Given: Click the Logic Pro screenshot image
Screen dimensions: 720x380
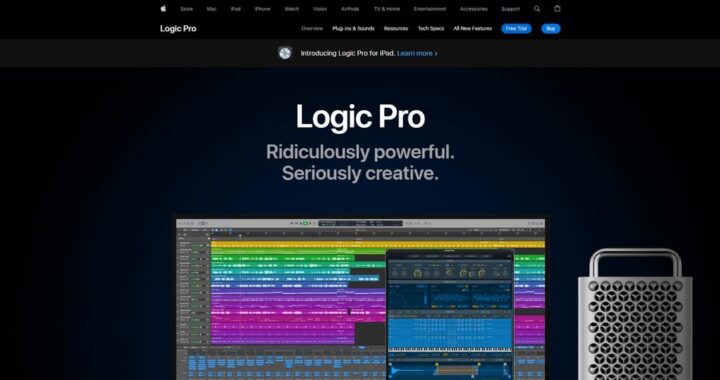Looking at the screenshot, I should click(x=361, y=299).
